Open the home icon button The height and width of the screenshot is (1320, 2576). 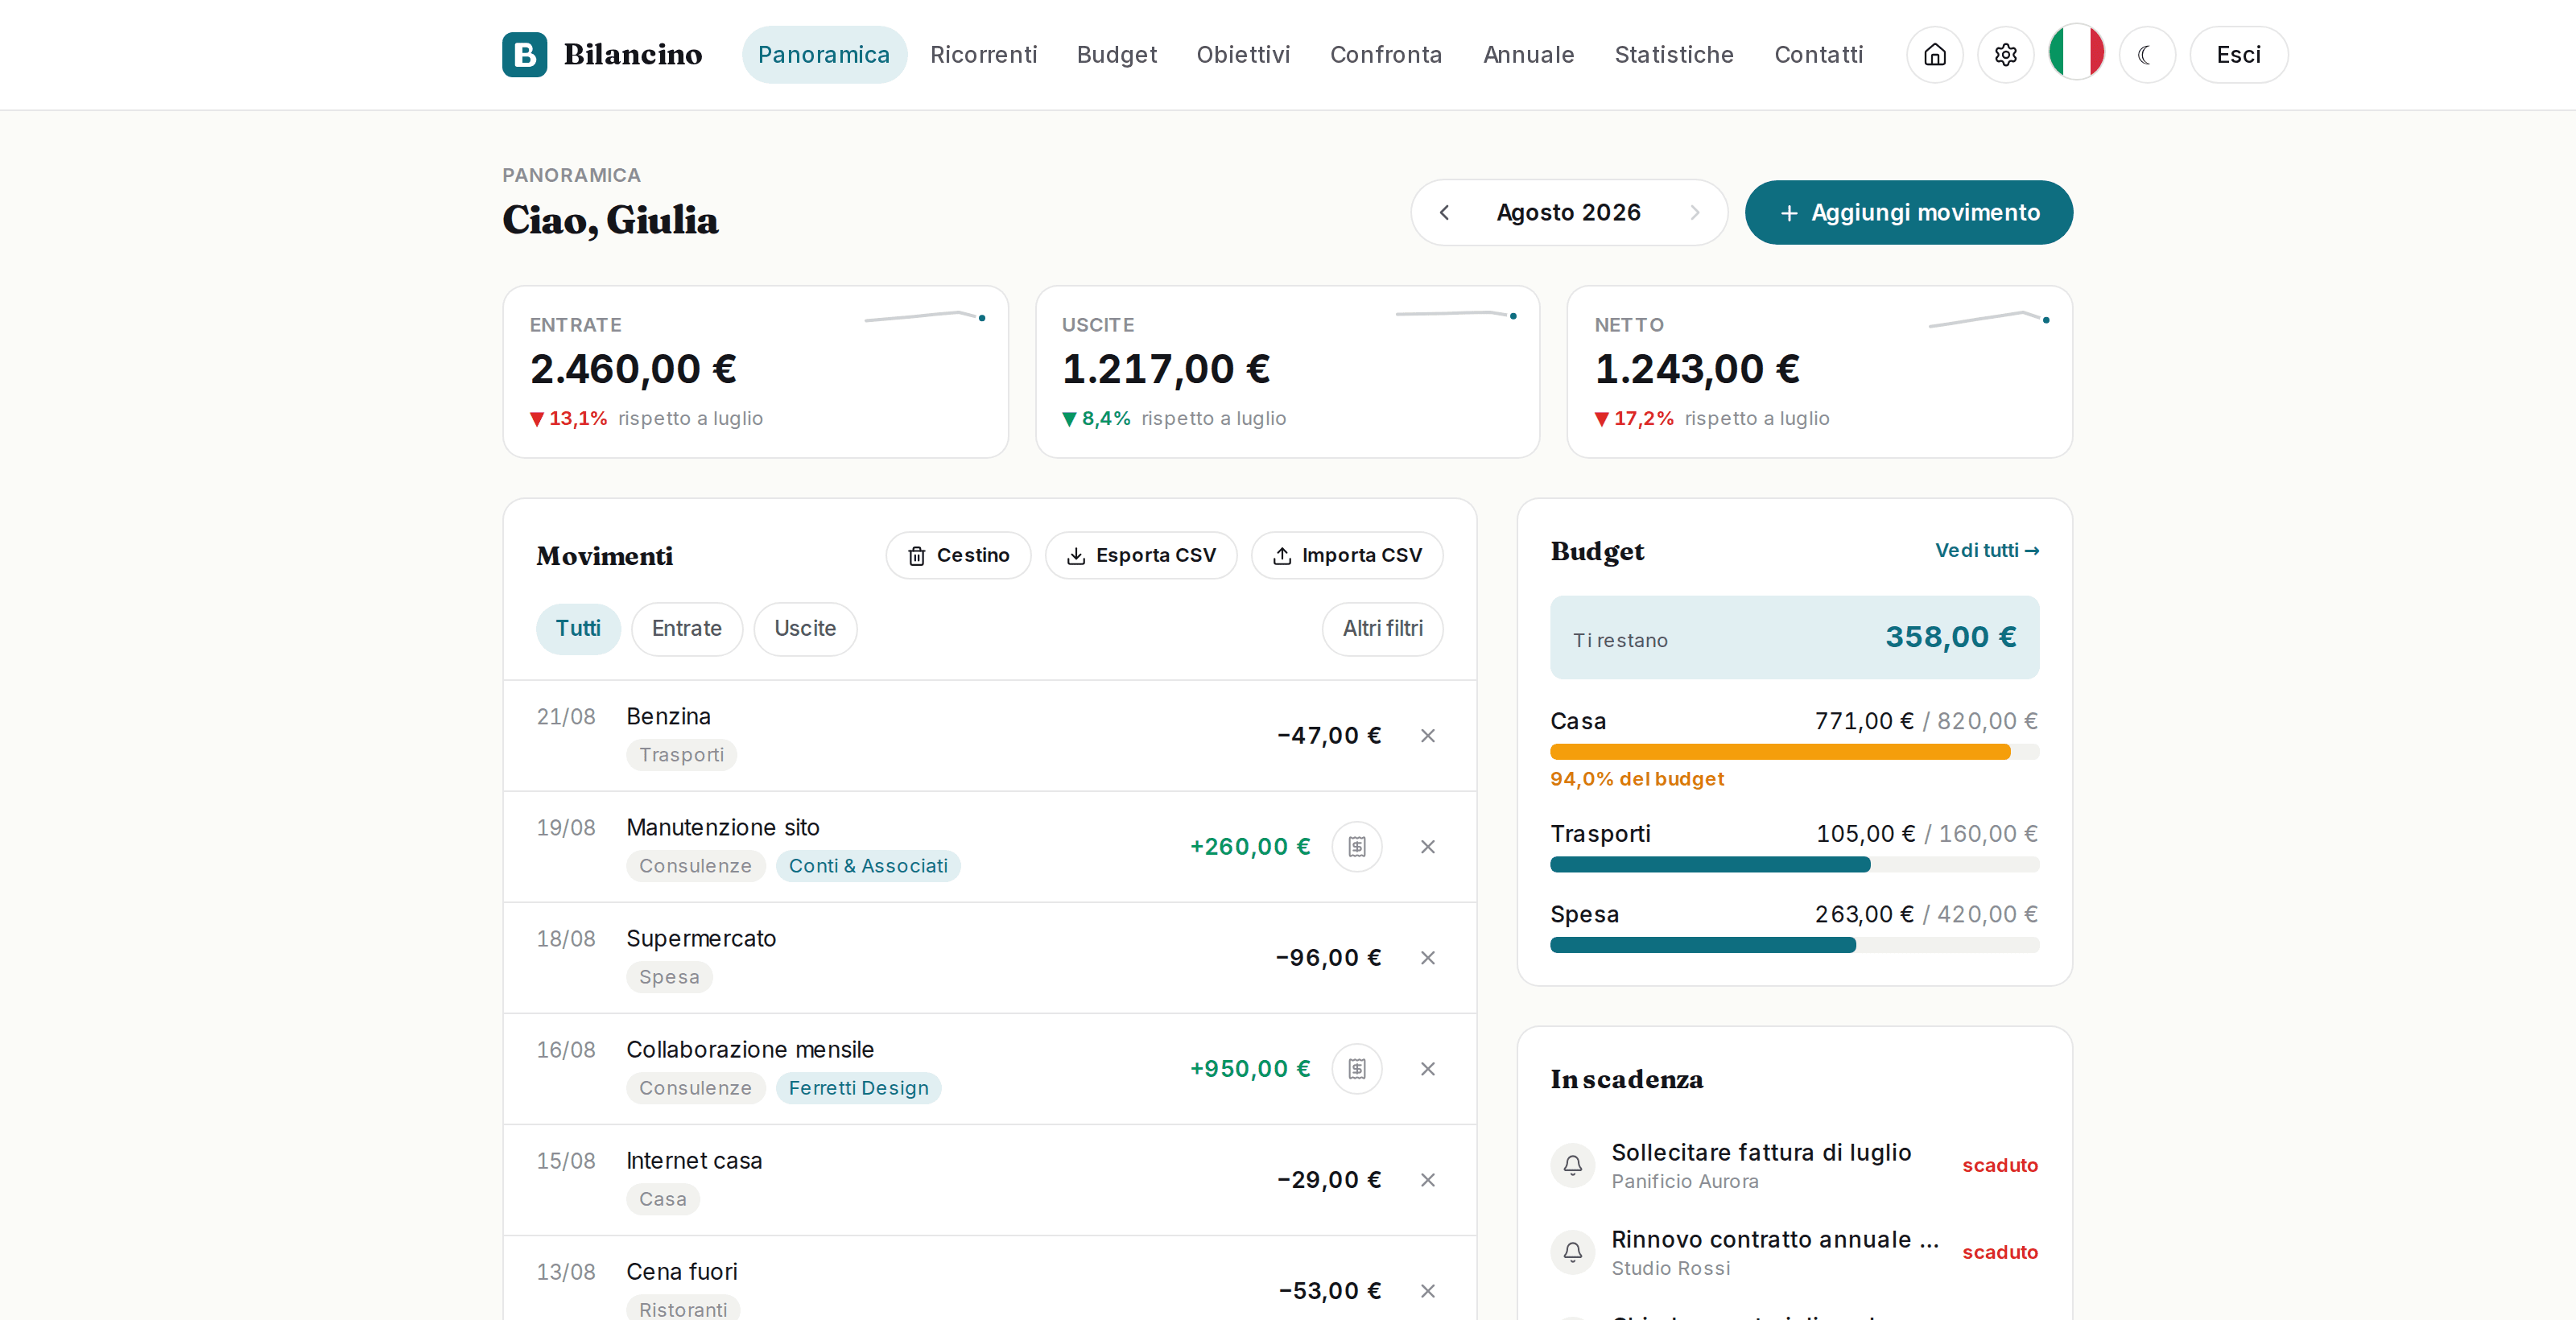(x=1934, y=54)
